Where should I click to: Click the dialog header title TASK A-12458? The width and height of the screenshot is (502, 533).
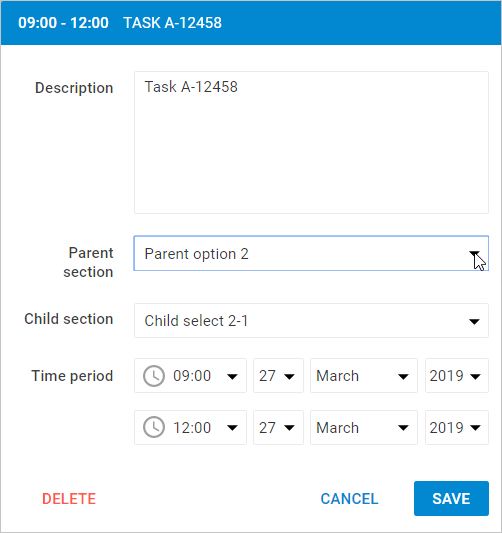click(x=172, y=23)
